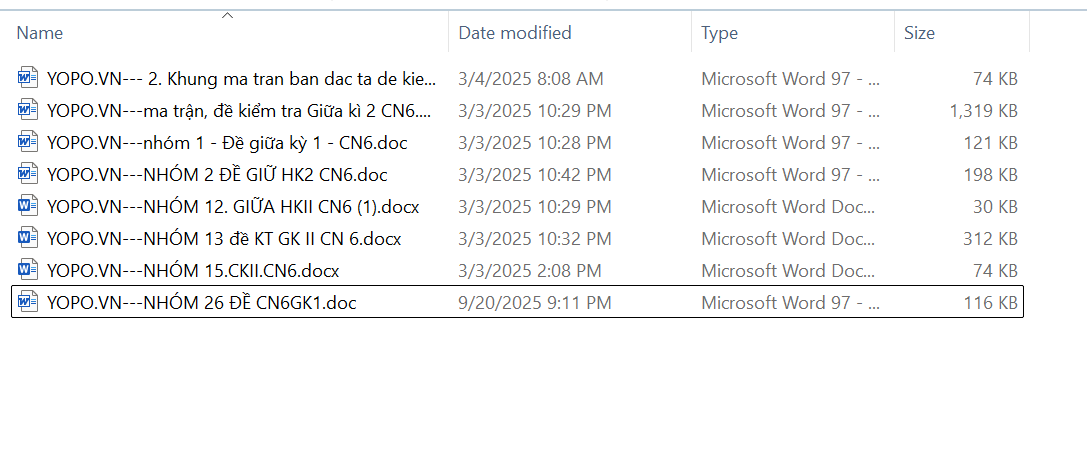Select file name NHÓM 13 đề KT GK II CN 6.docx
Image resolution: width=1087 pixels, height=476 pixels.
[224, 239]
